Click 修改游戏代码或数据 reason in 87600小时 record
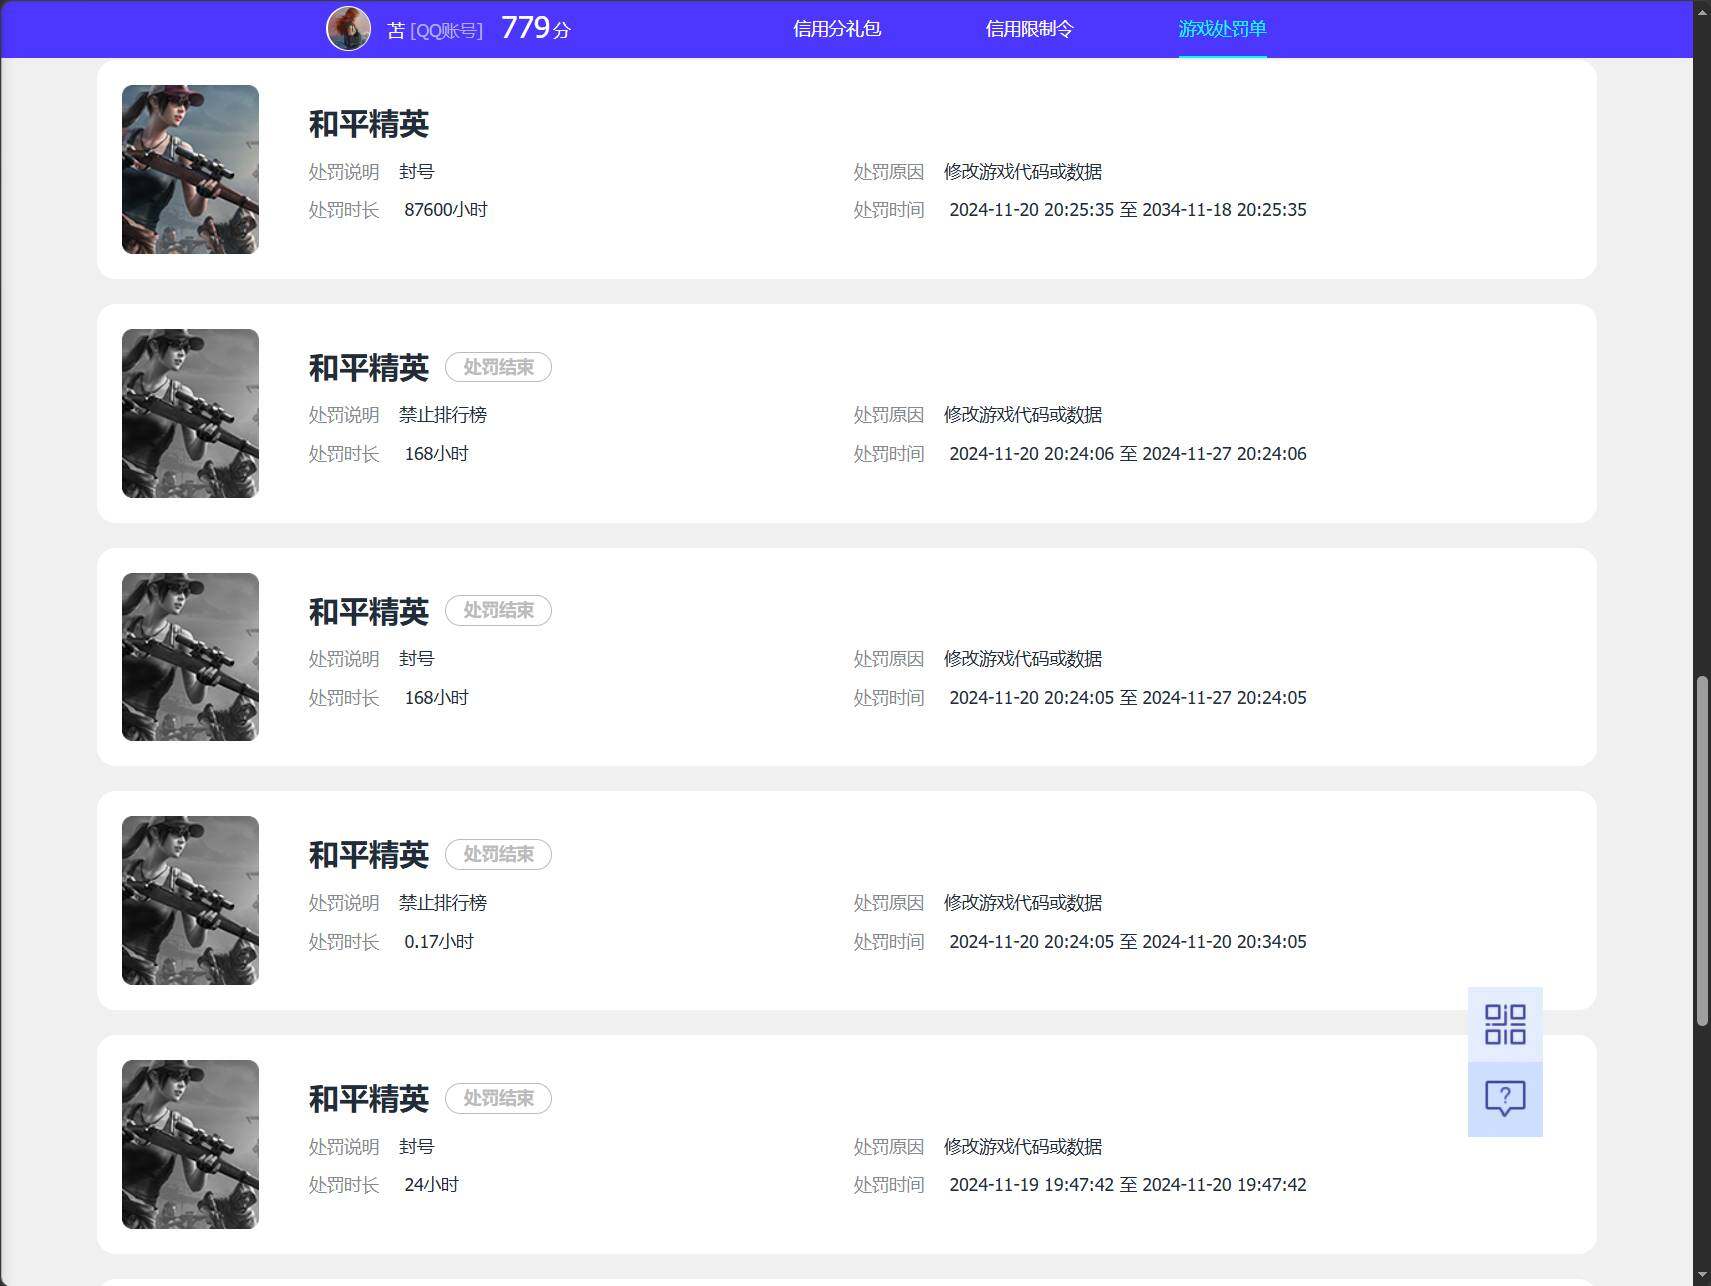 tap(1023, 172)
